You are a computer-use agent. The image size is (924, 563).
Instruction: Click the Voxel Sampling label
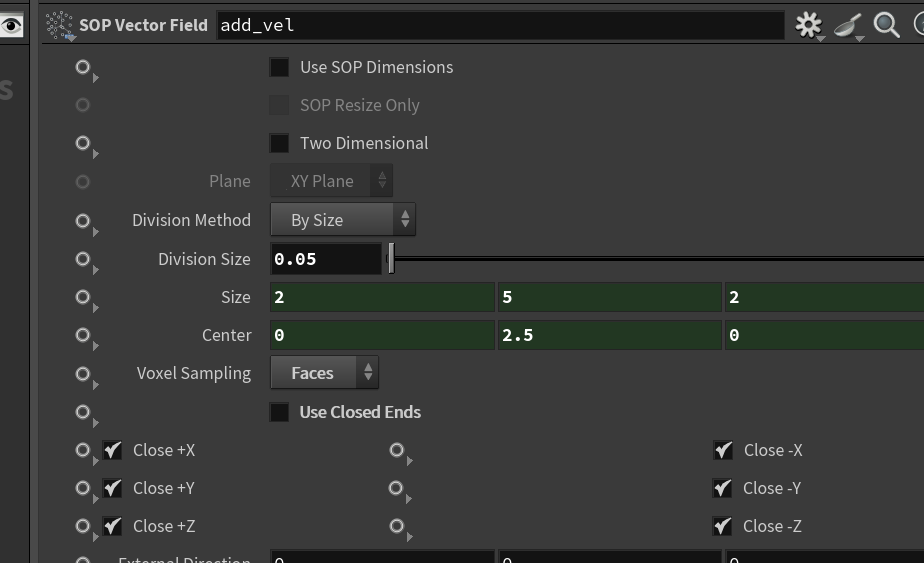click(194, 374)
